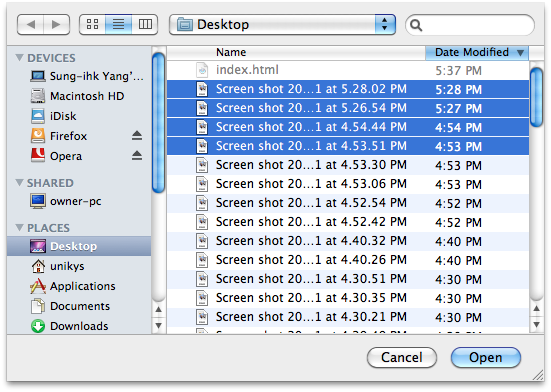
Task: Click icon of Screen shot 4.52.54 PM
Action: (202, 203)
